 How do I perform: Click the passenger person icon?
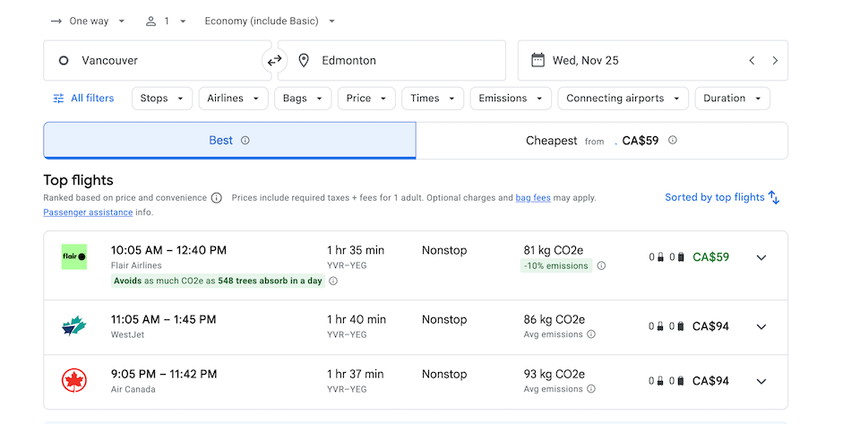pos(151,21)
